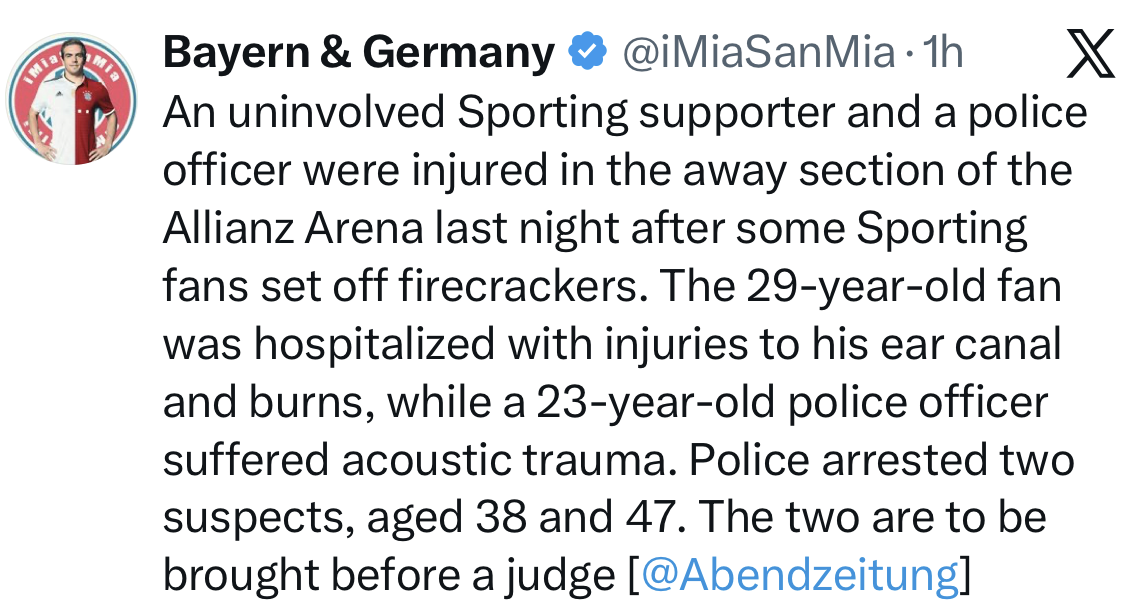
Task: Click the blue verified badge
Action: click(587, 53)
